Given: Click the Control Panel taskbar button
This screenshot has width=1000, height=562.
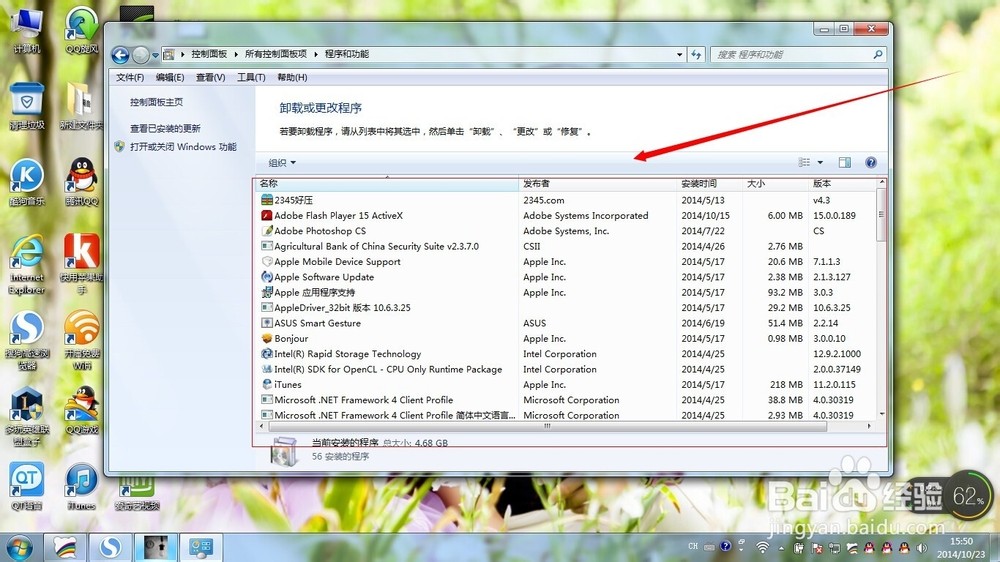Looking at the screenshot, I should pos(200,547).
